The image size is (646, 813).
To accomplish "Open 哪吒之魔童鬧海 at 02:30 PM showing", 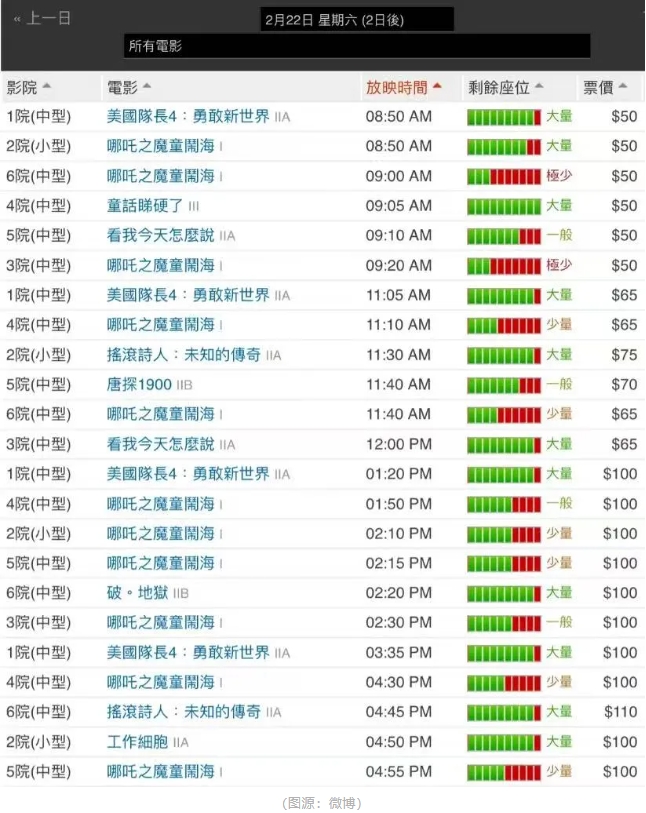I will pyautogui.click(x=161, y=622).
